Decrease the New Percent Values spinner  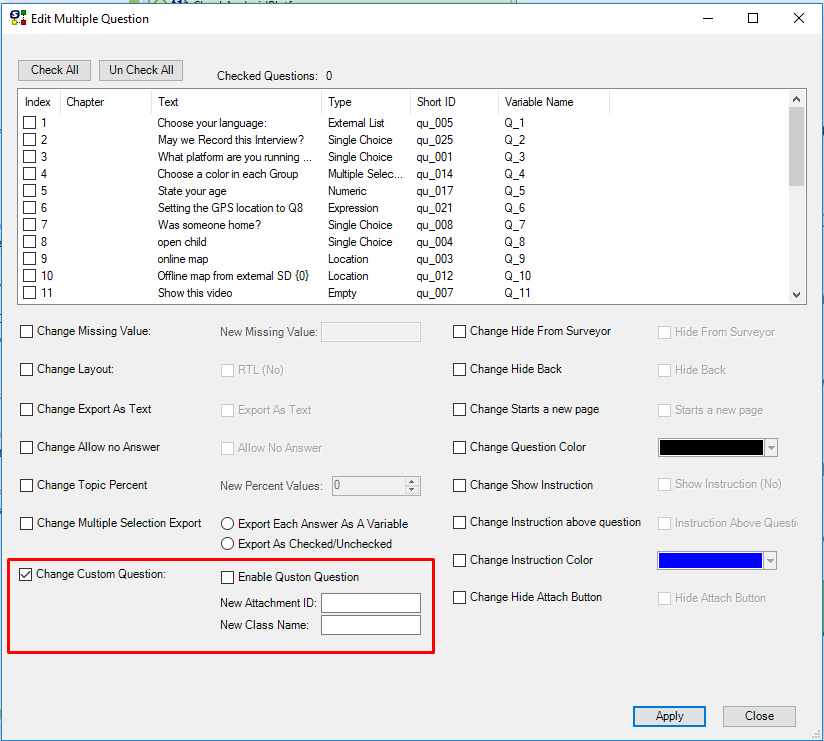(412, 490)
